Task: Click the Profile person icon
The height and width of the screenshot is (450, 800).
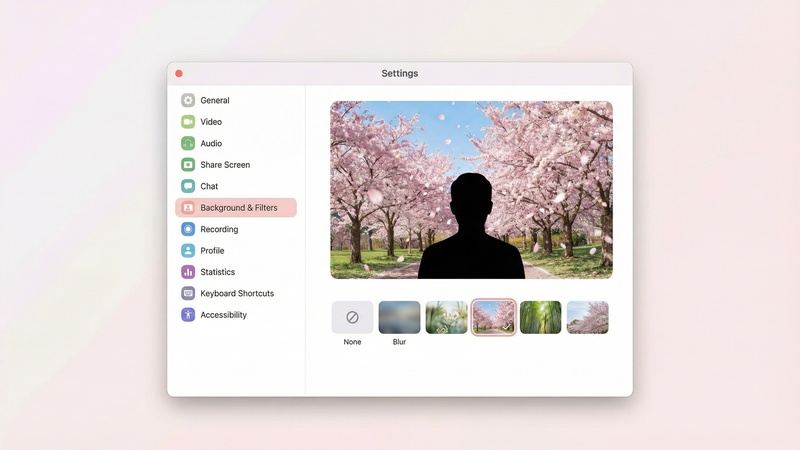Action: [x=188, y=251]
